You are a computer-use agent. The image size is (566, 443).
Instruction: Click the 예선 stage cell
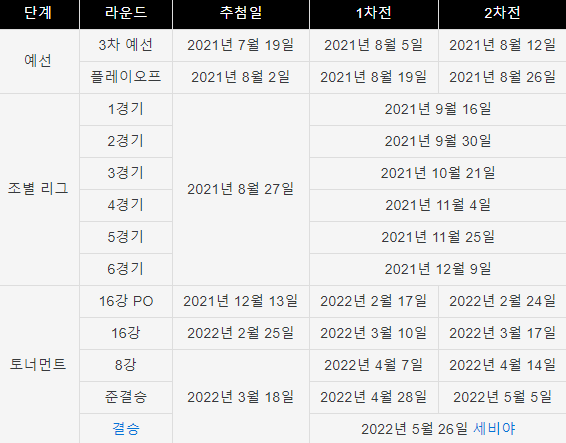point(38,61)
